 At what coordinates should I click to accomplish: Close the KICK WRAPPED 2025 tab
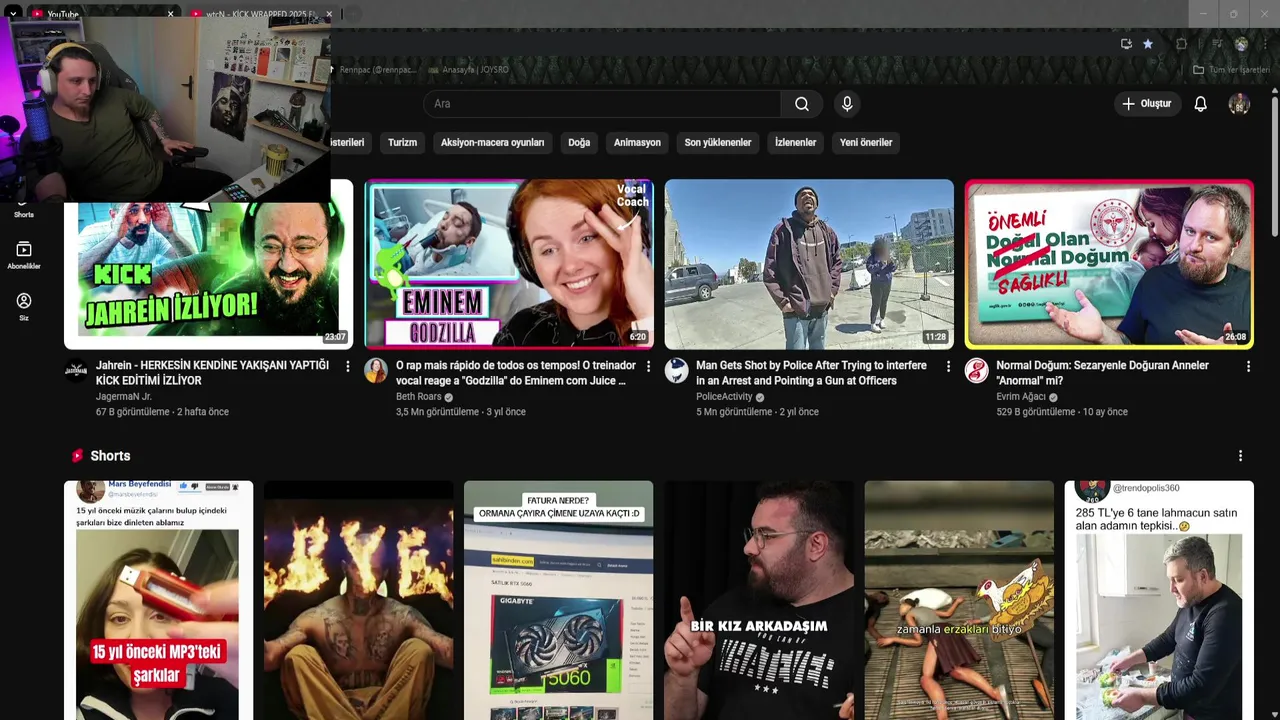pos(329,14)
